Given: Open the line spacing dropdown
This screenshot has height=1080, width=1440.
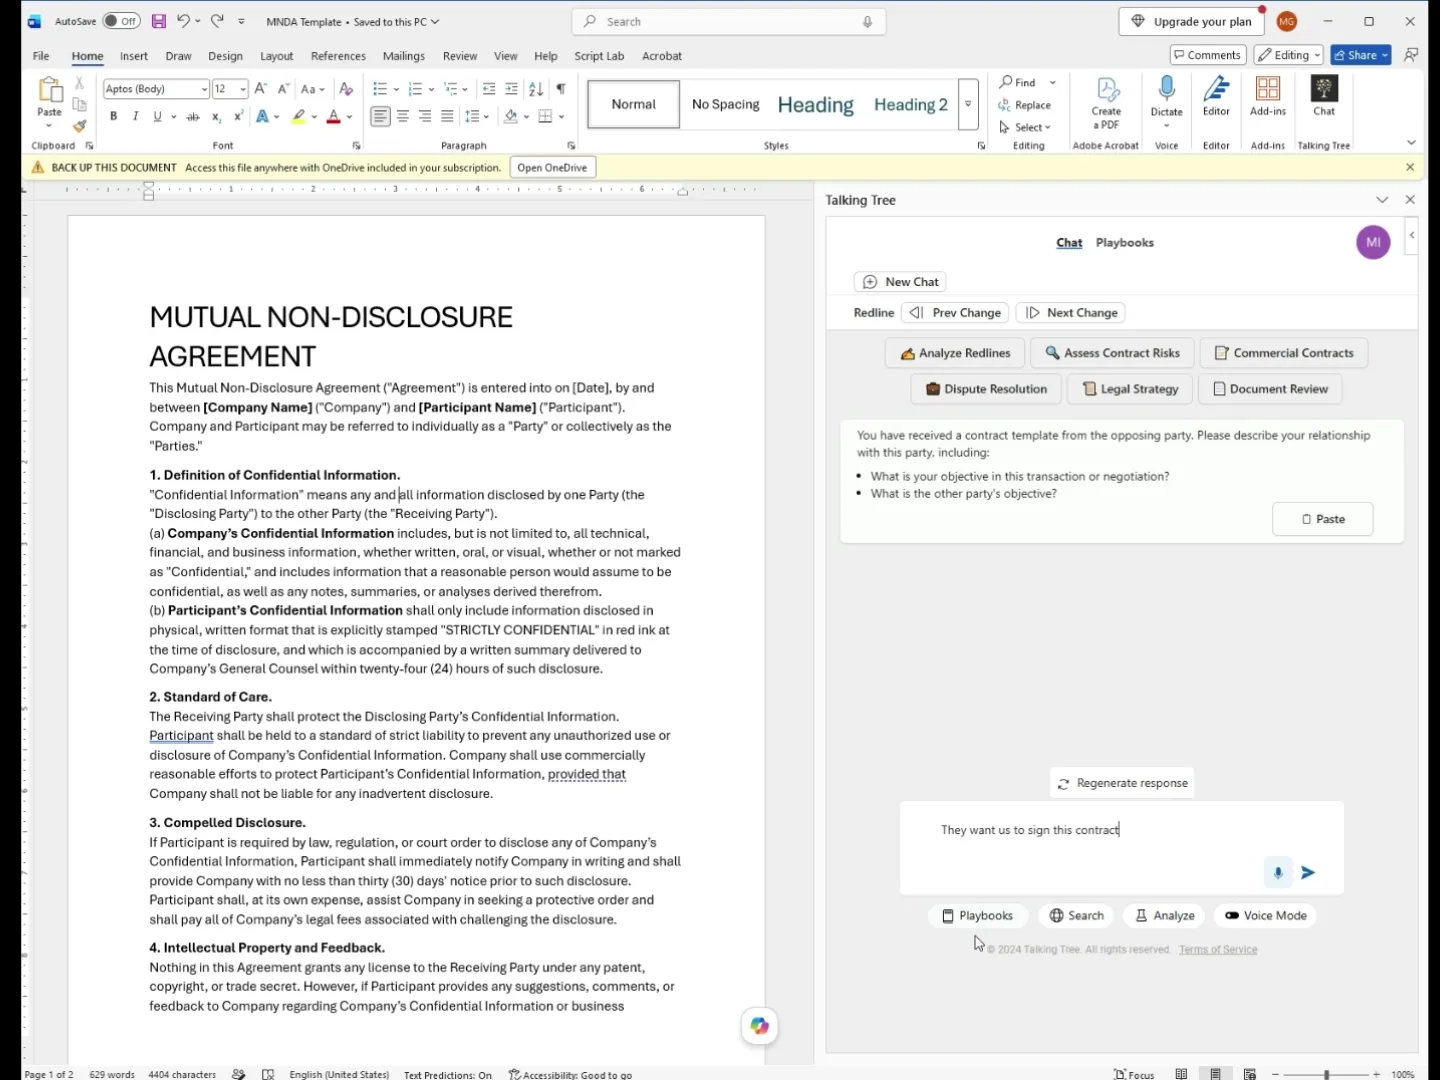Looking at the screenshot, I should [x=477, y=117].
